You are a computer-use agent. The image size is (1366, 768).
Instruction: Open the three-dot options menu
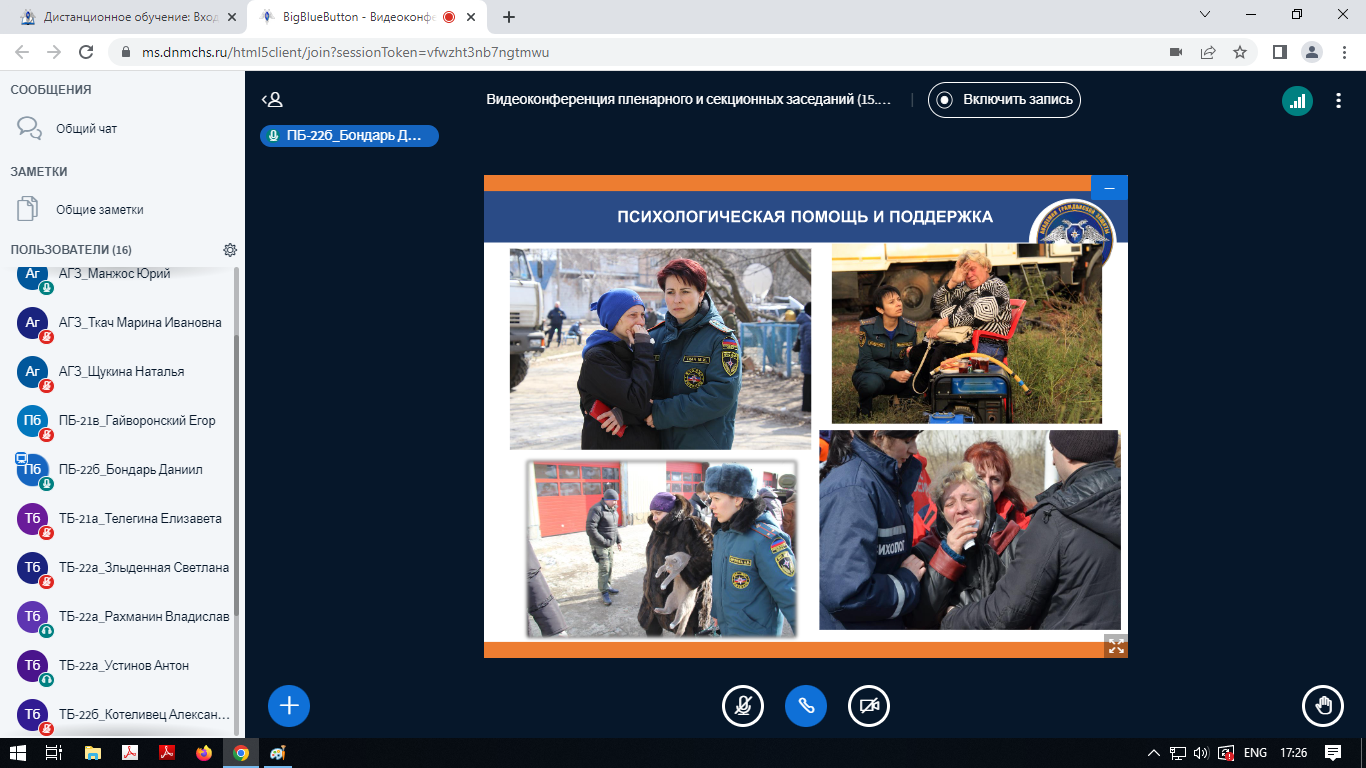tap(1338, 100)
